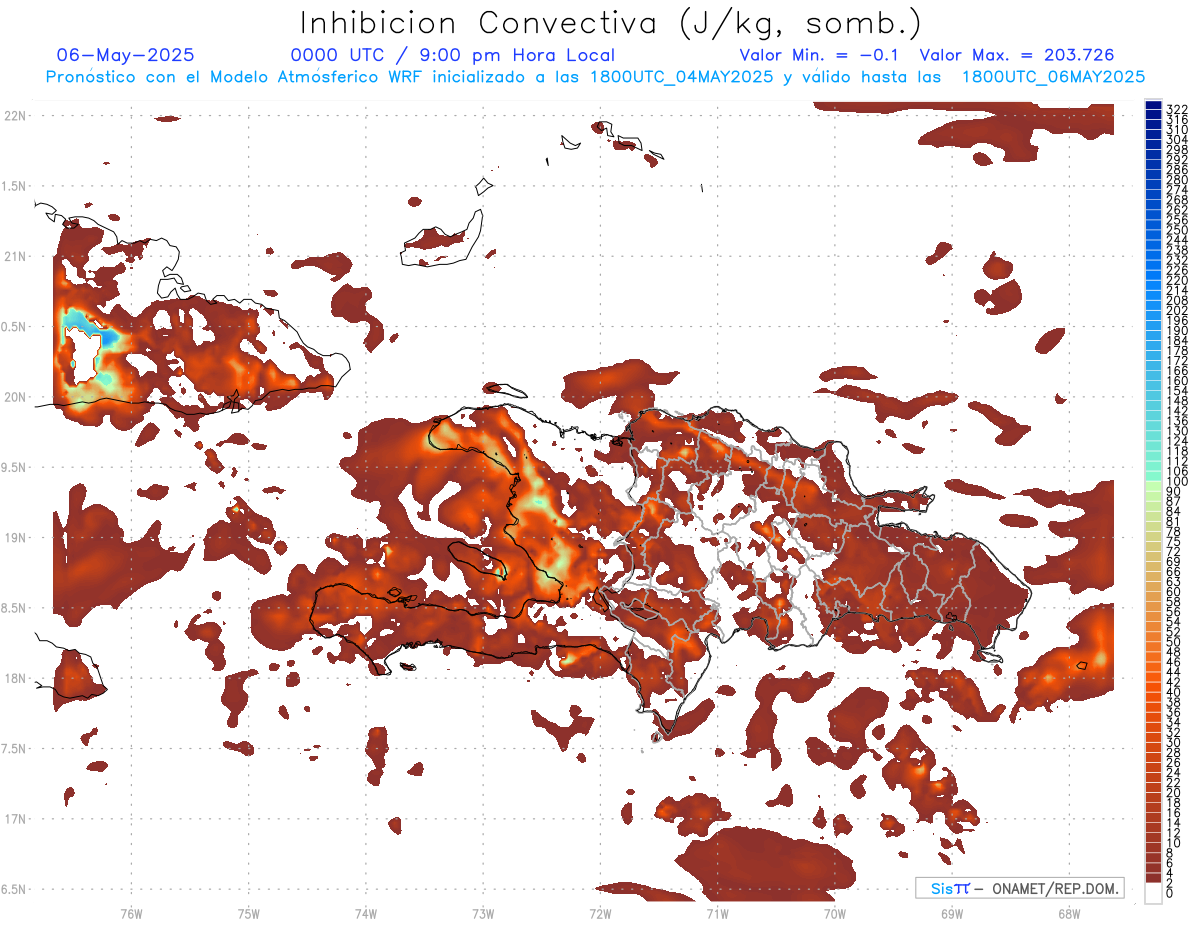This screenshot has height=927, width=1200.
Task: Click the colorbar value label '10'
Action: click(1174, 843)
